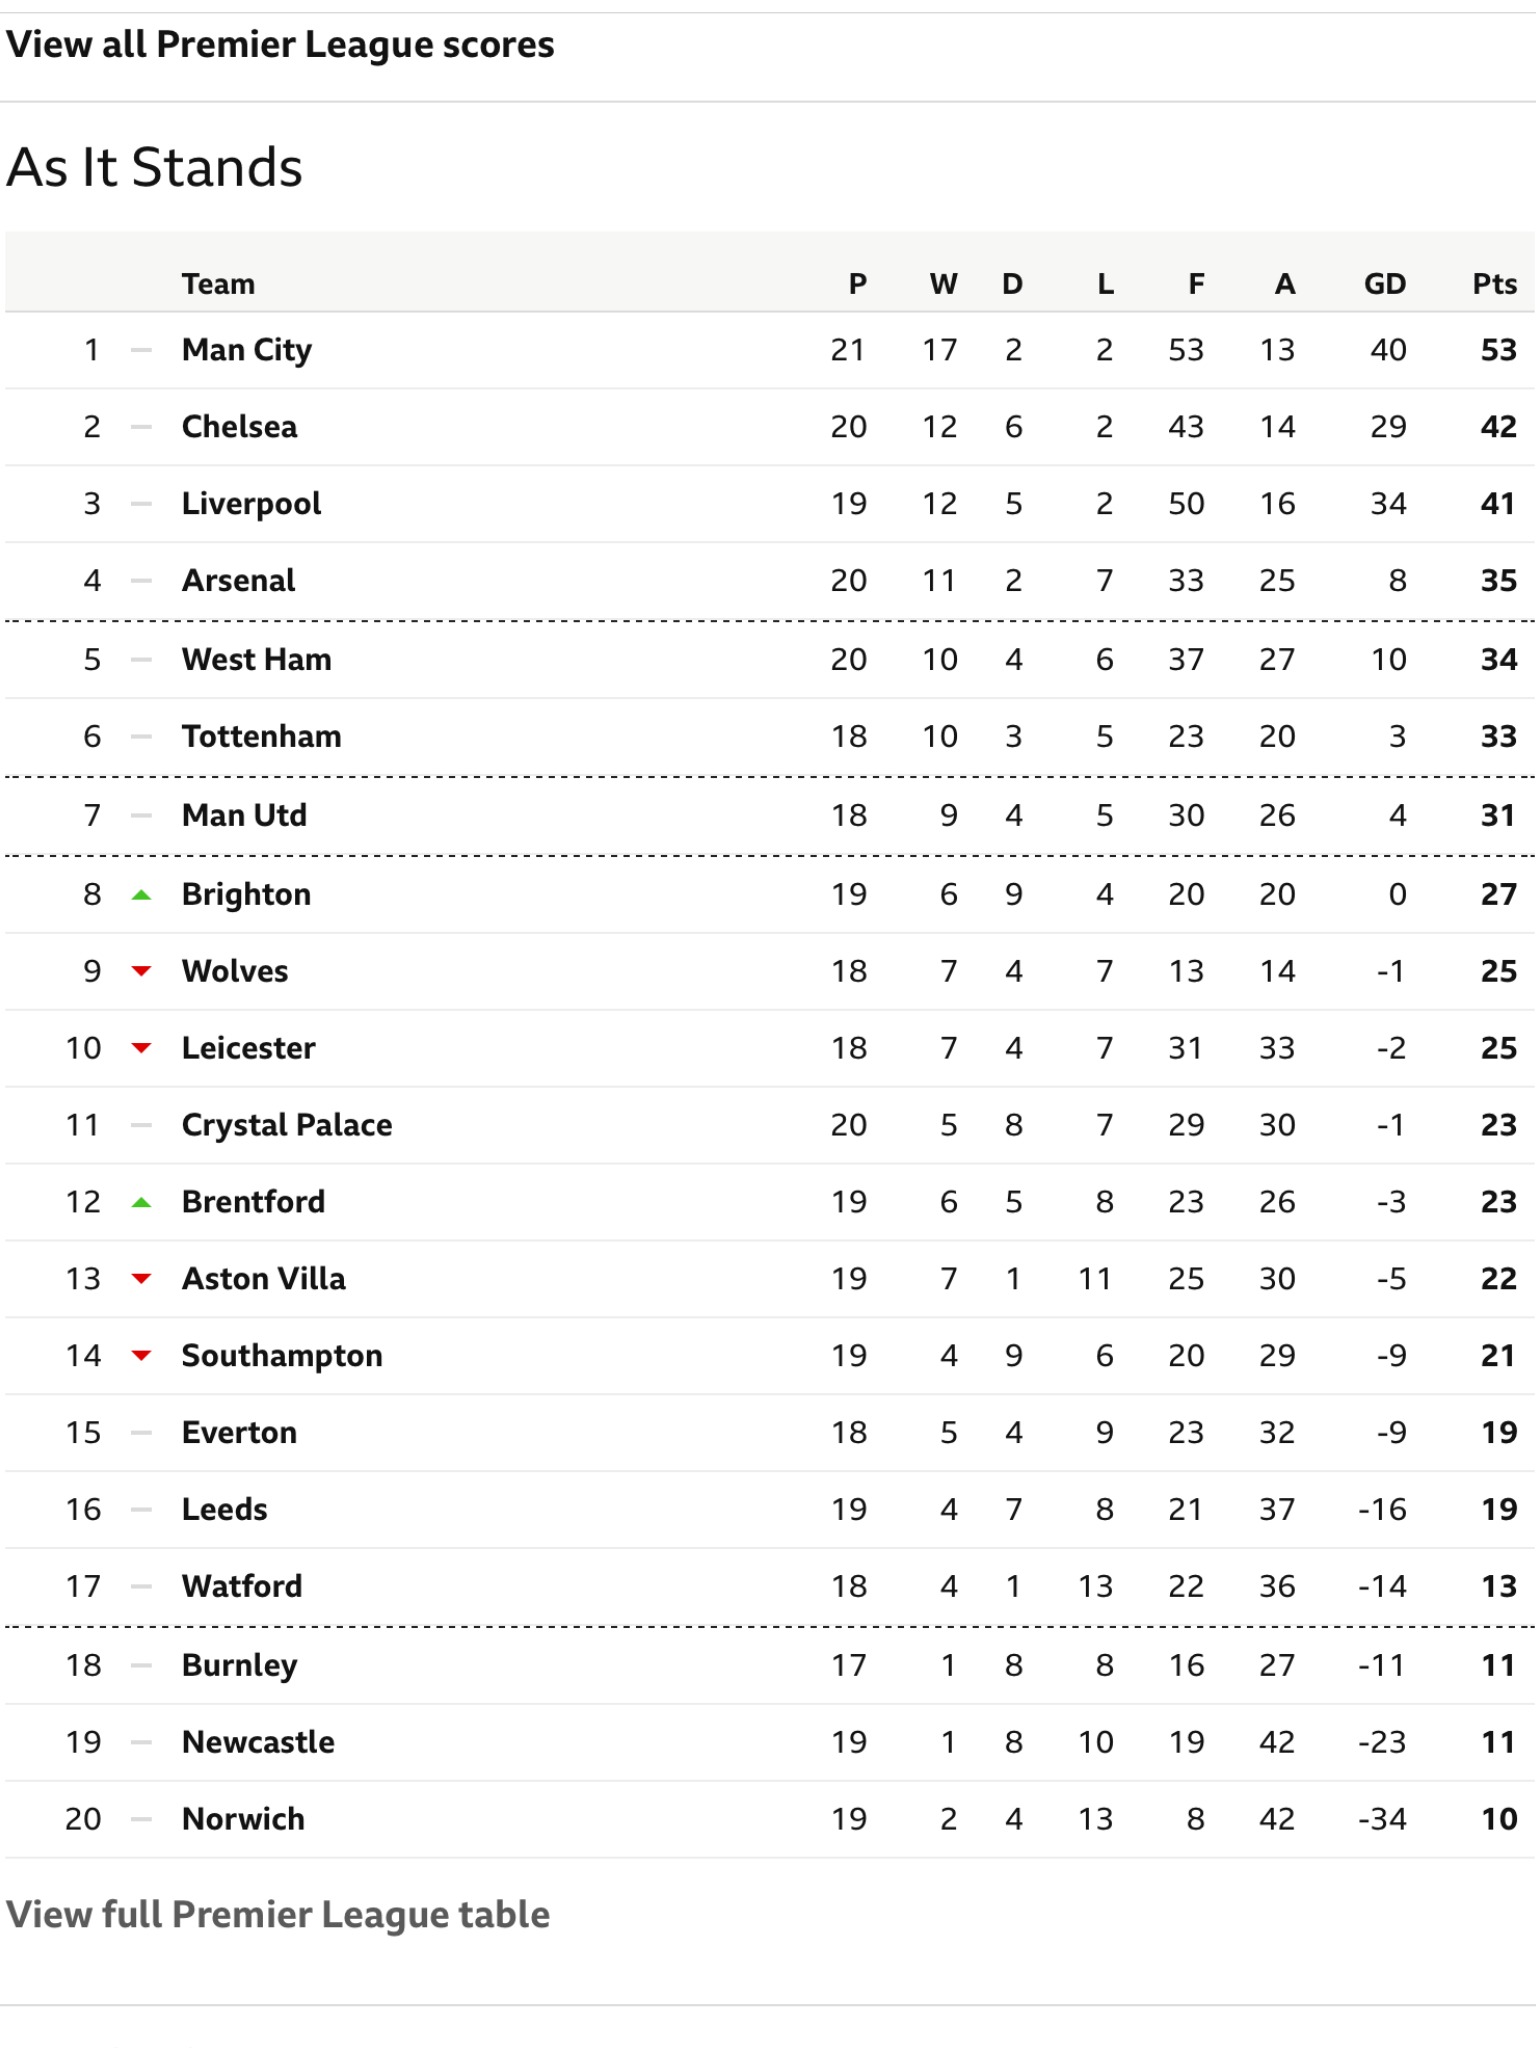Click the red down arrow beside Southampton
1536x2048 pixels.
coord(141,1355)
